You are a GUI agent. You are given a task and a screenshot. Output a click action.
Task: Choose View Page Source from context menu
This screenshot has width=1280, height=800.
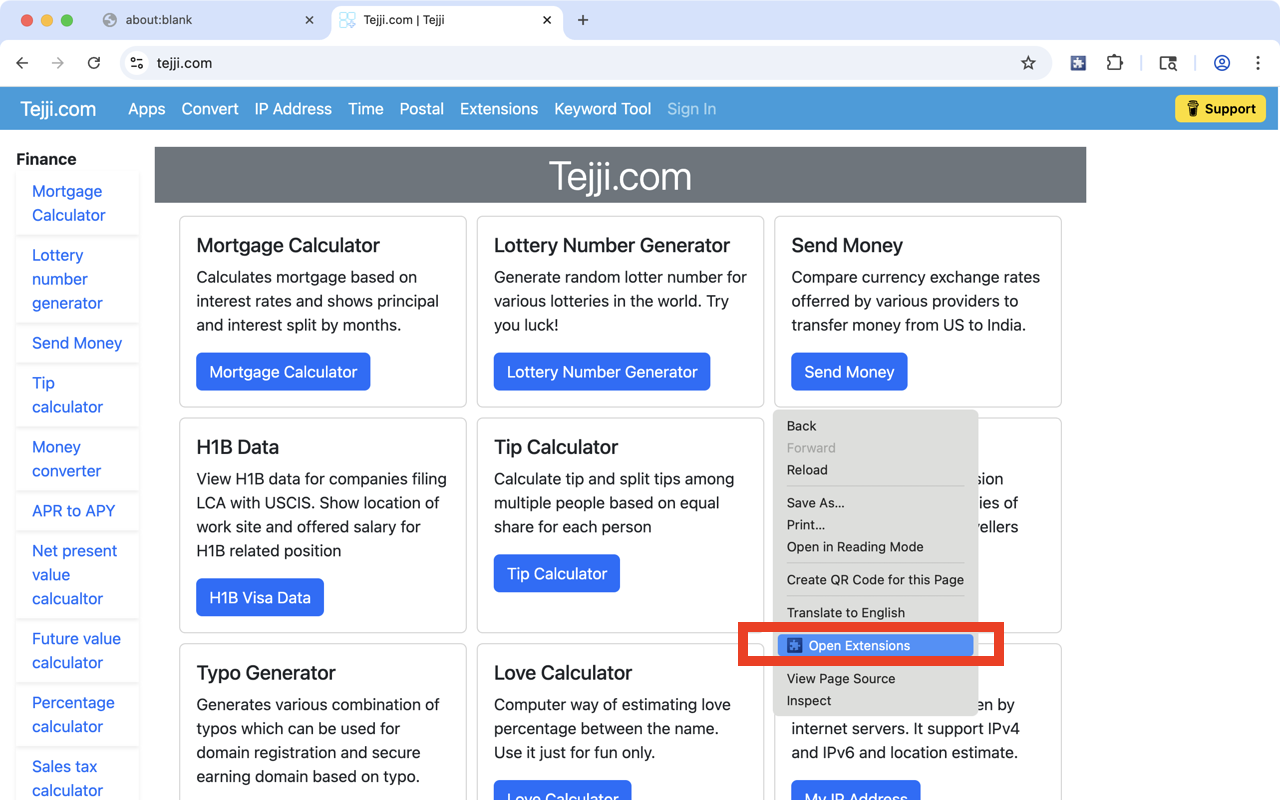875,679
